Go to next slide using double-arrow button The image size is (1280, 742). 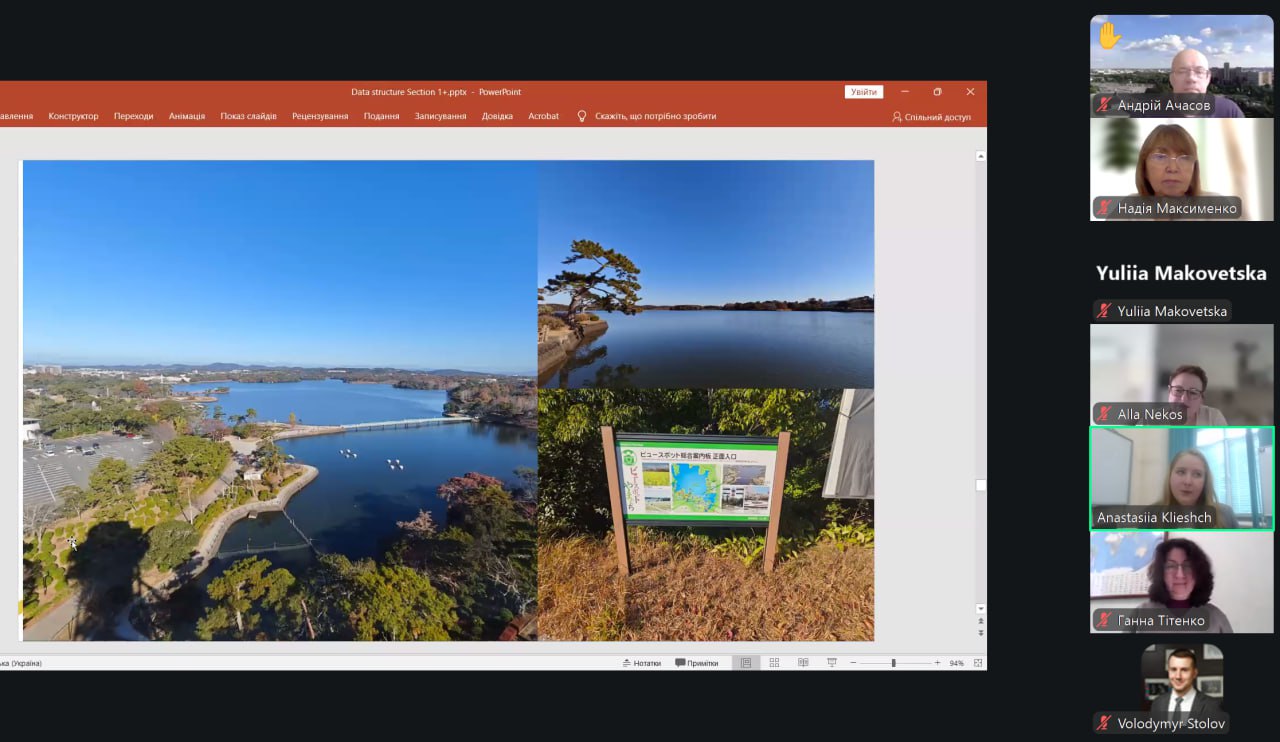click(x=980, y=633)
